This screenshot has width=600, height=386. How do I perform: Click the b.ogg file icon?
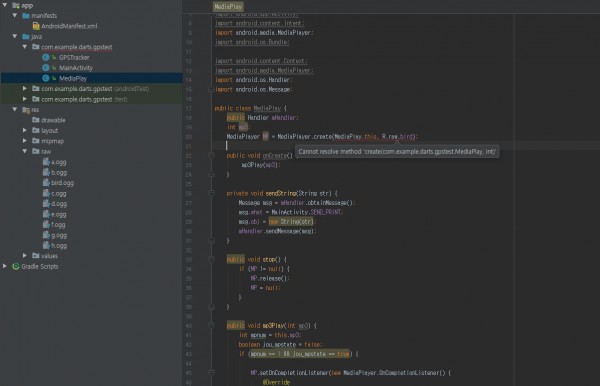coord(46,172)
